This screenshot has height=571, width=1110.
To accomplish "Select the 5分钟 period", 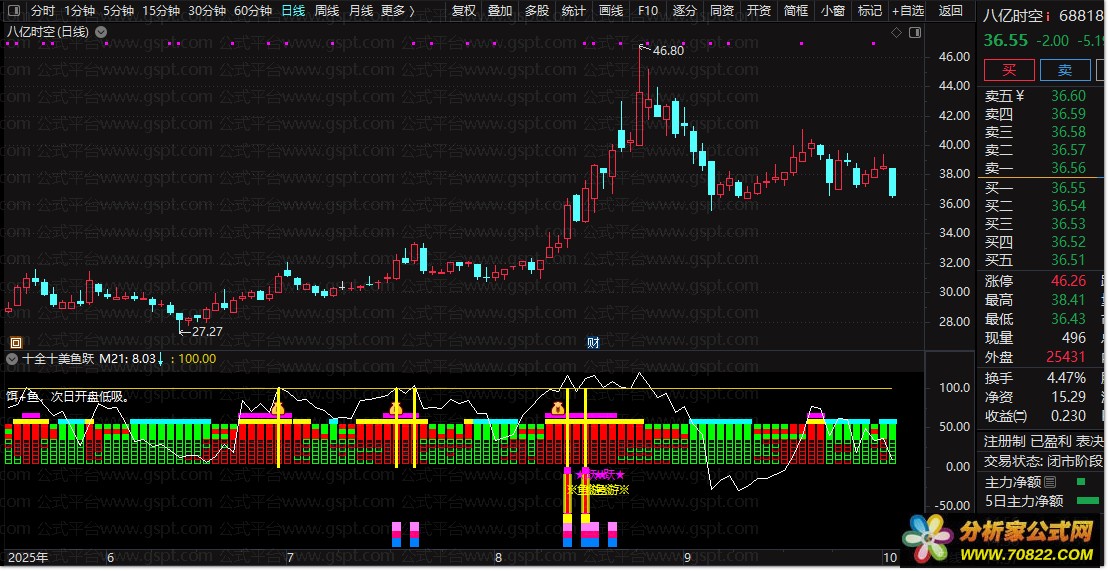I will coord(118,11).
